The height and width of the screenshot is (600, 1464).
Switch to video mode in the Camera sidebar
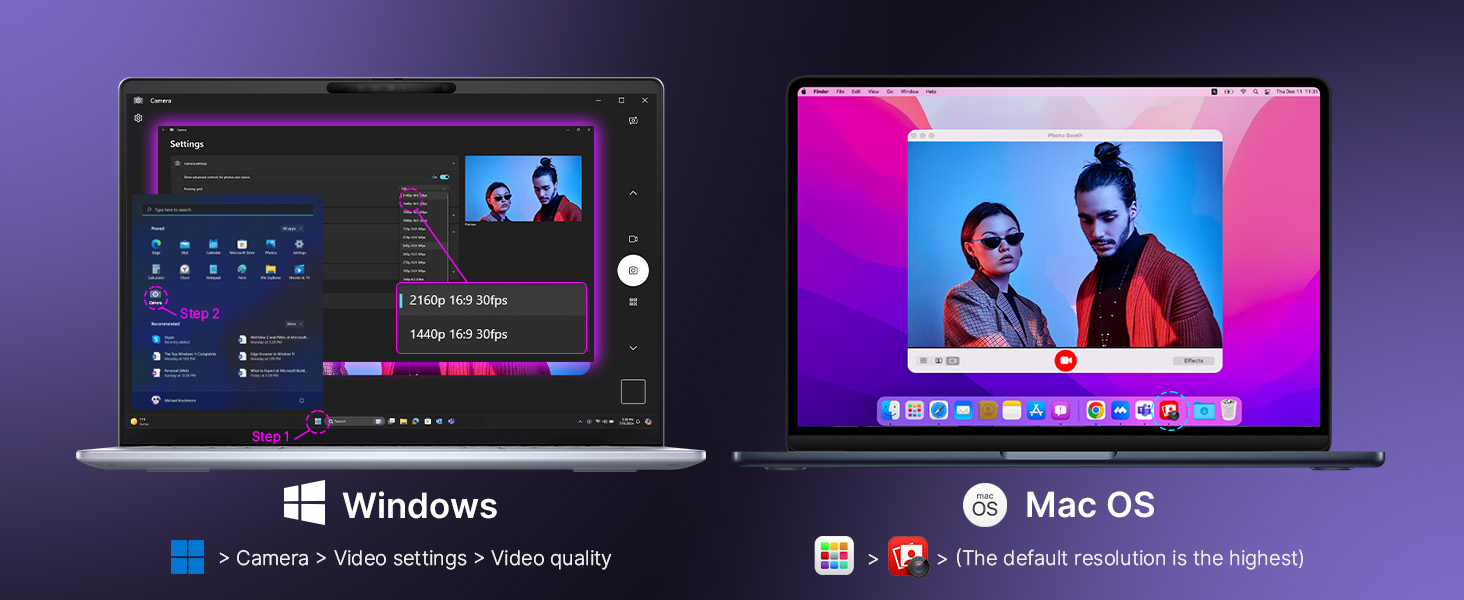(x=633, y=238)
